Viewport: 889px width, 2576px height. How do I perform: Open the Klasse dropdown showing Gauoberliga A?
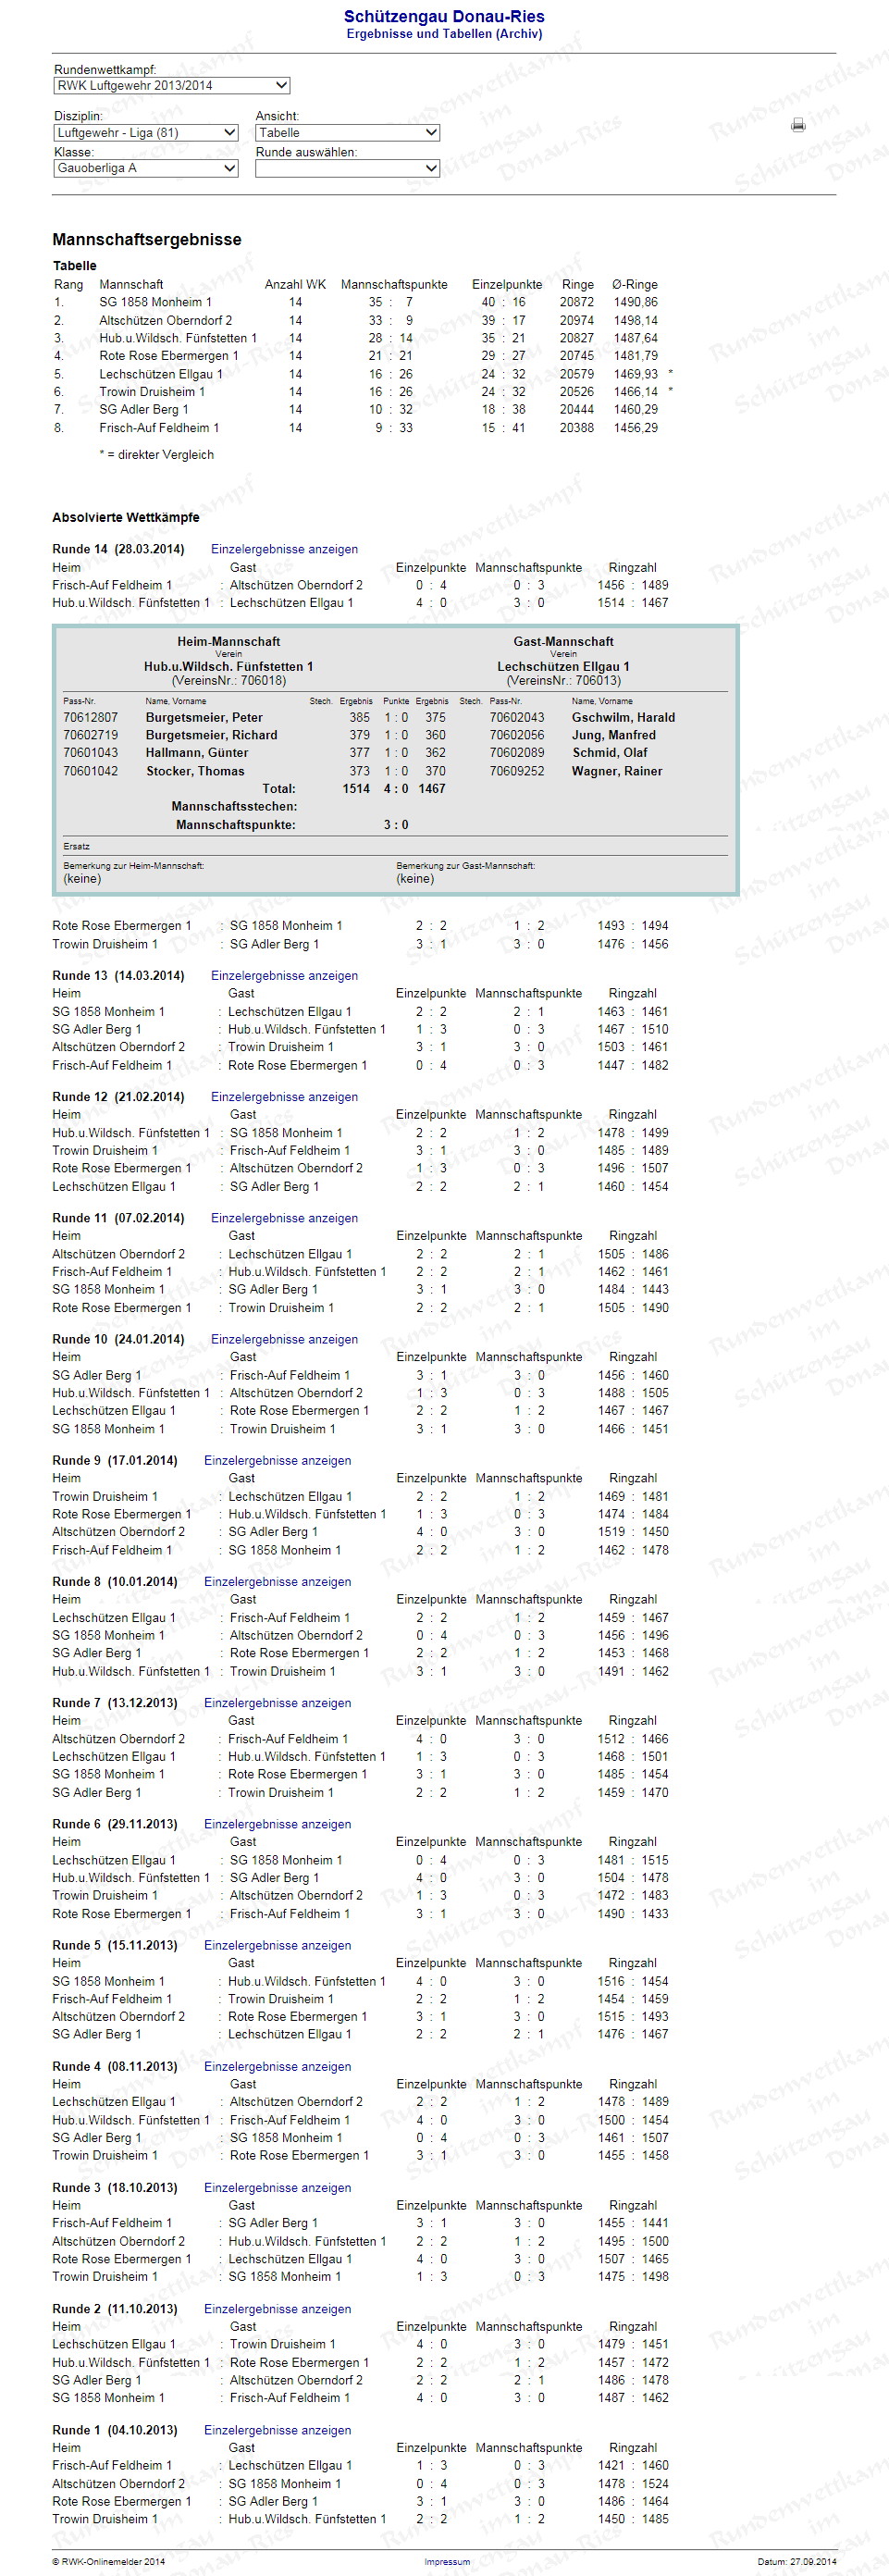tap(146, 169)
